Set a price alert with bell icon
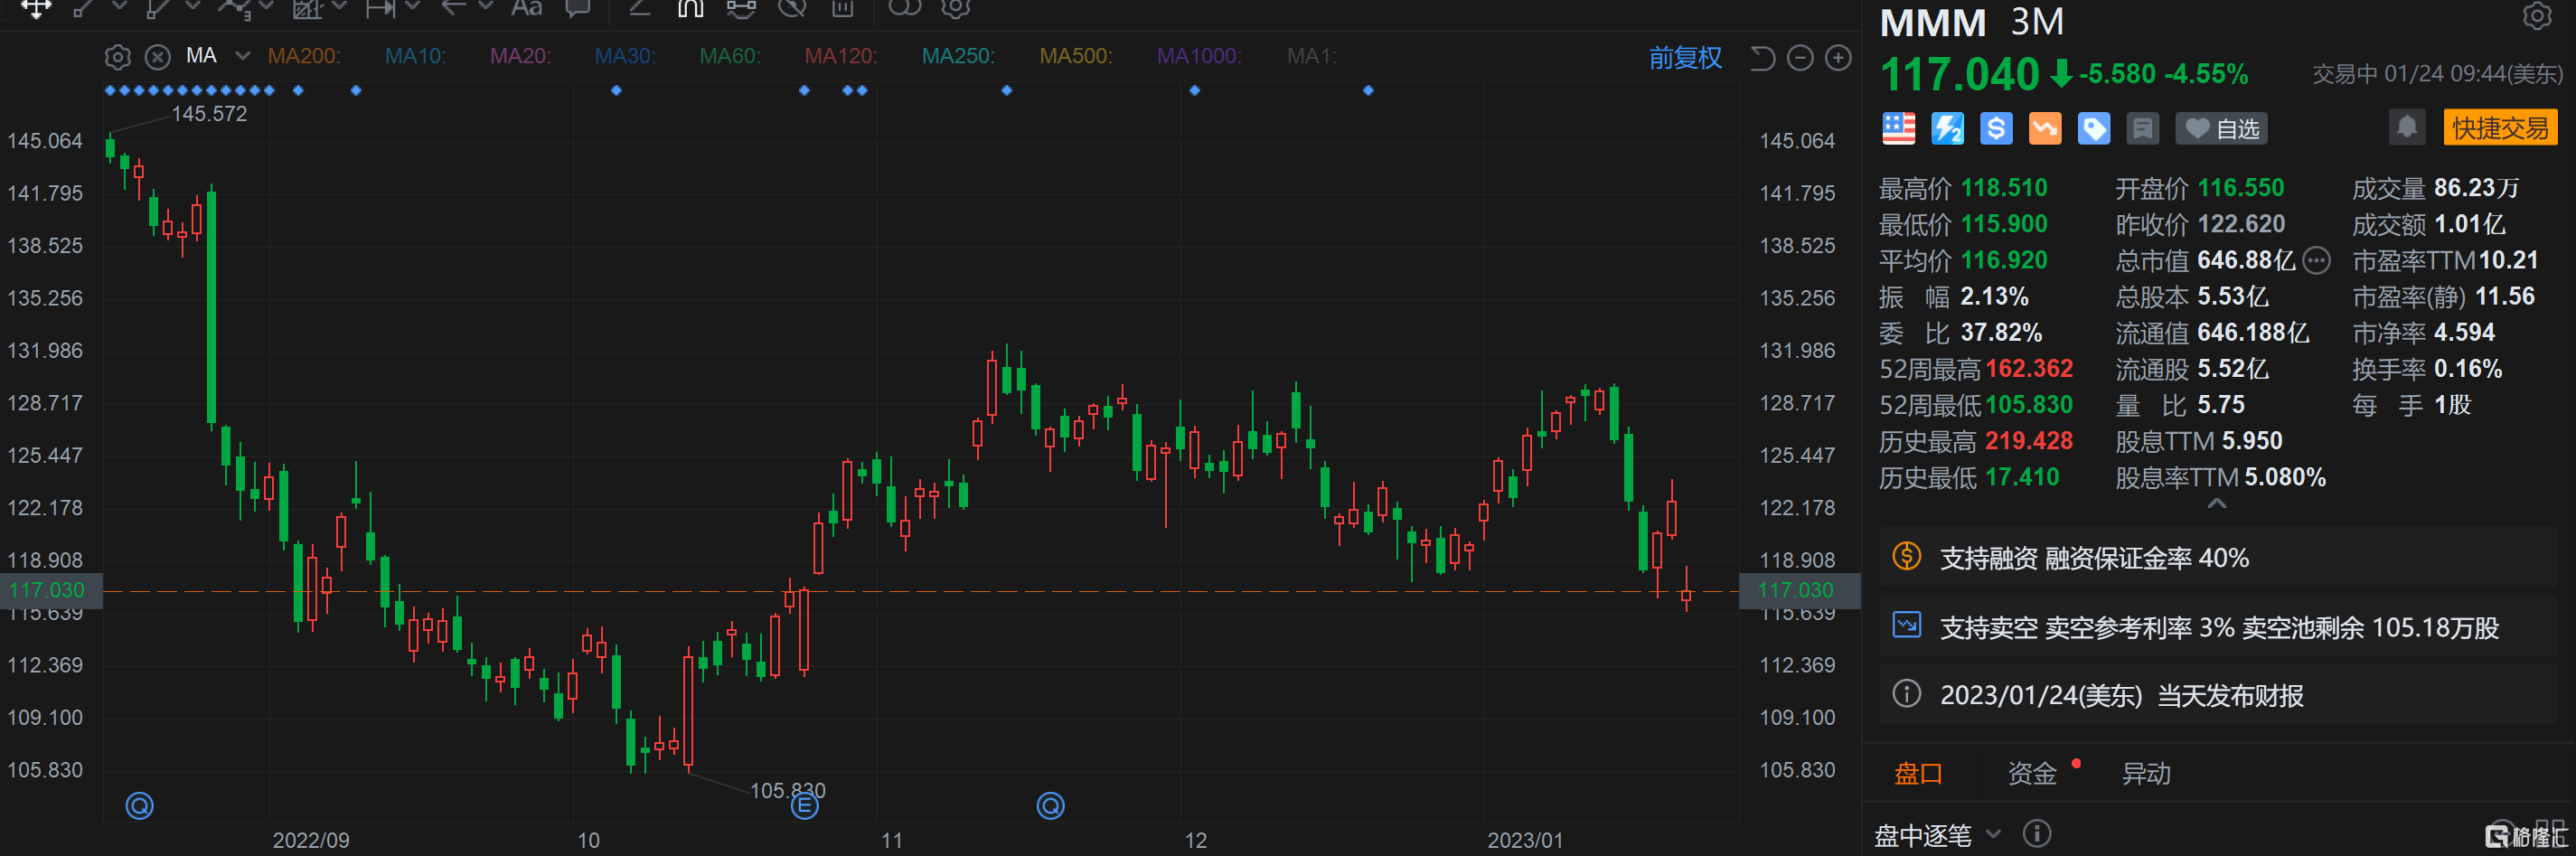This screenshot has height=856, width=2576. pyautogui.click(x=2407, y=127)
